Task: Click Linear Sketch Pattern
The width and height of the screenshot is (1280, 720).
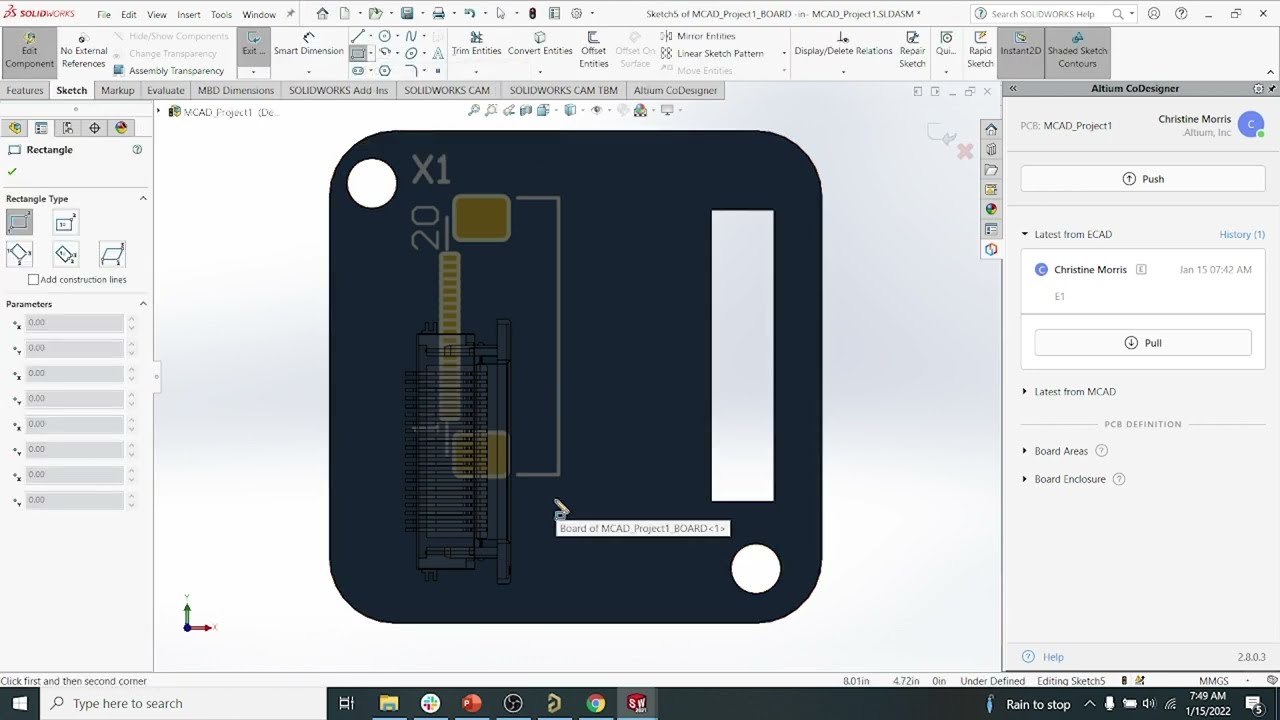Action: tap(712, 53)
